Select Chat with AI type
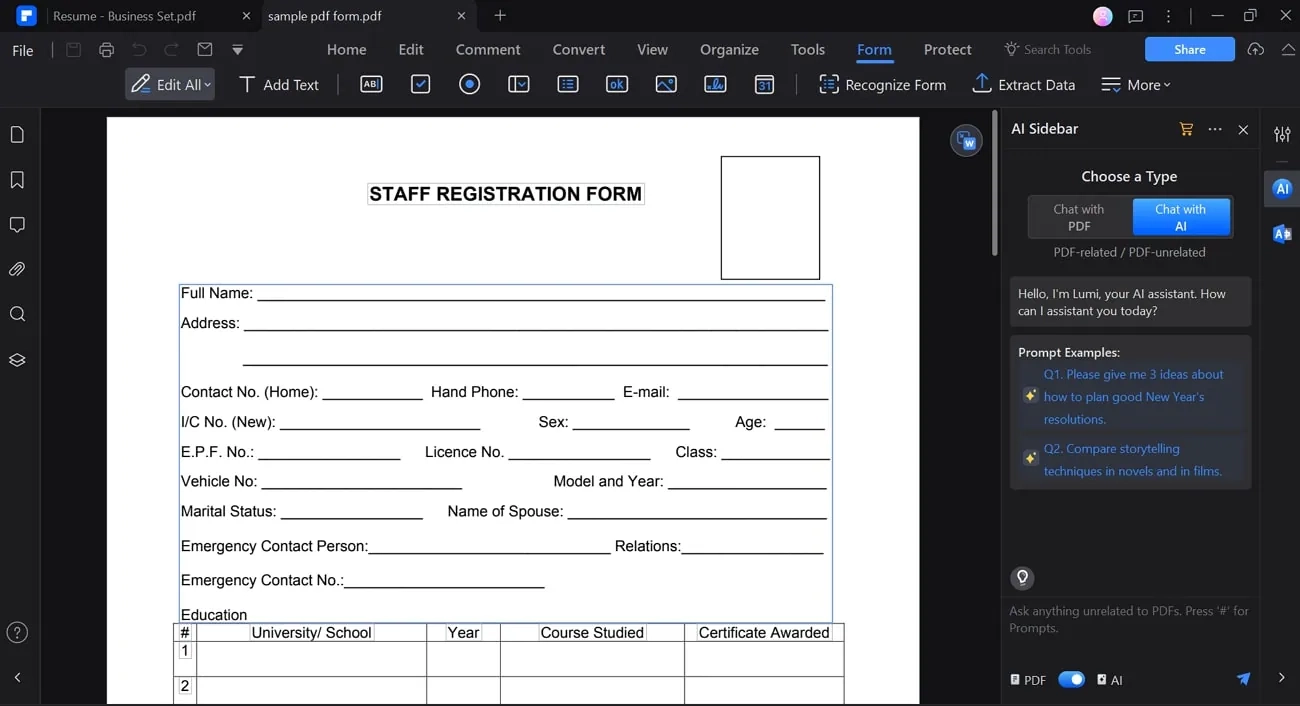This screenshot has width=1300, height=706. click(1181, 217)
